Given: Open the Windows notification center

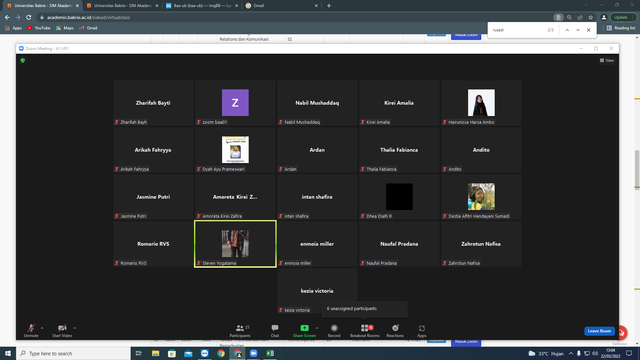Looking at the screenshot, I should tap(629, 353).
